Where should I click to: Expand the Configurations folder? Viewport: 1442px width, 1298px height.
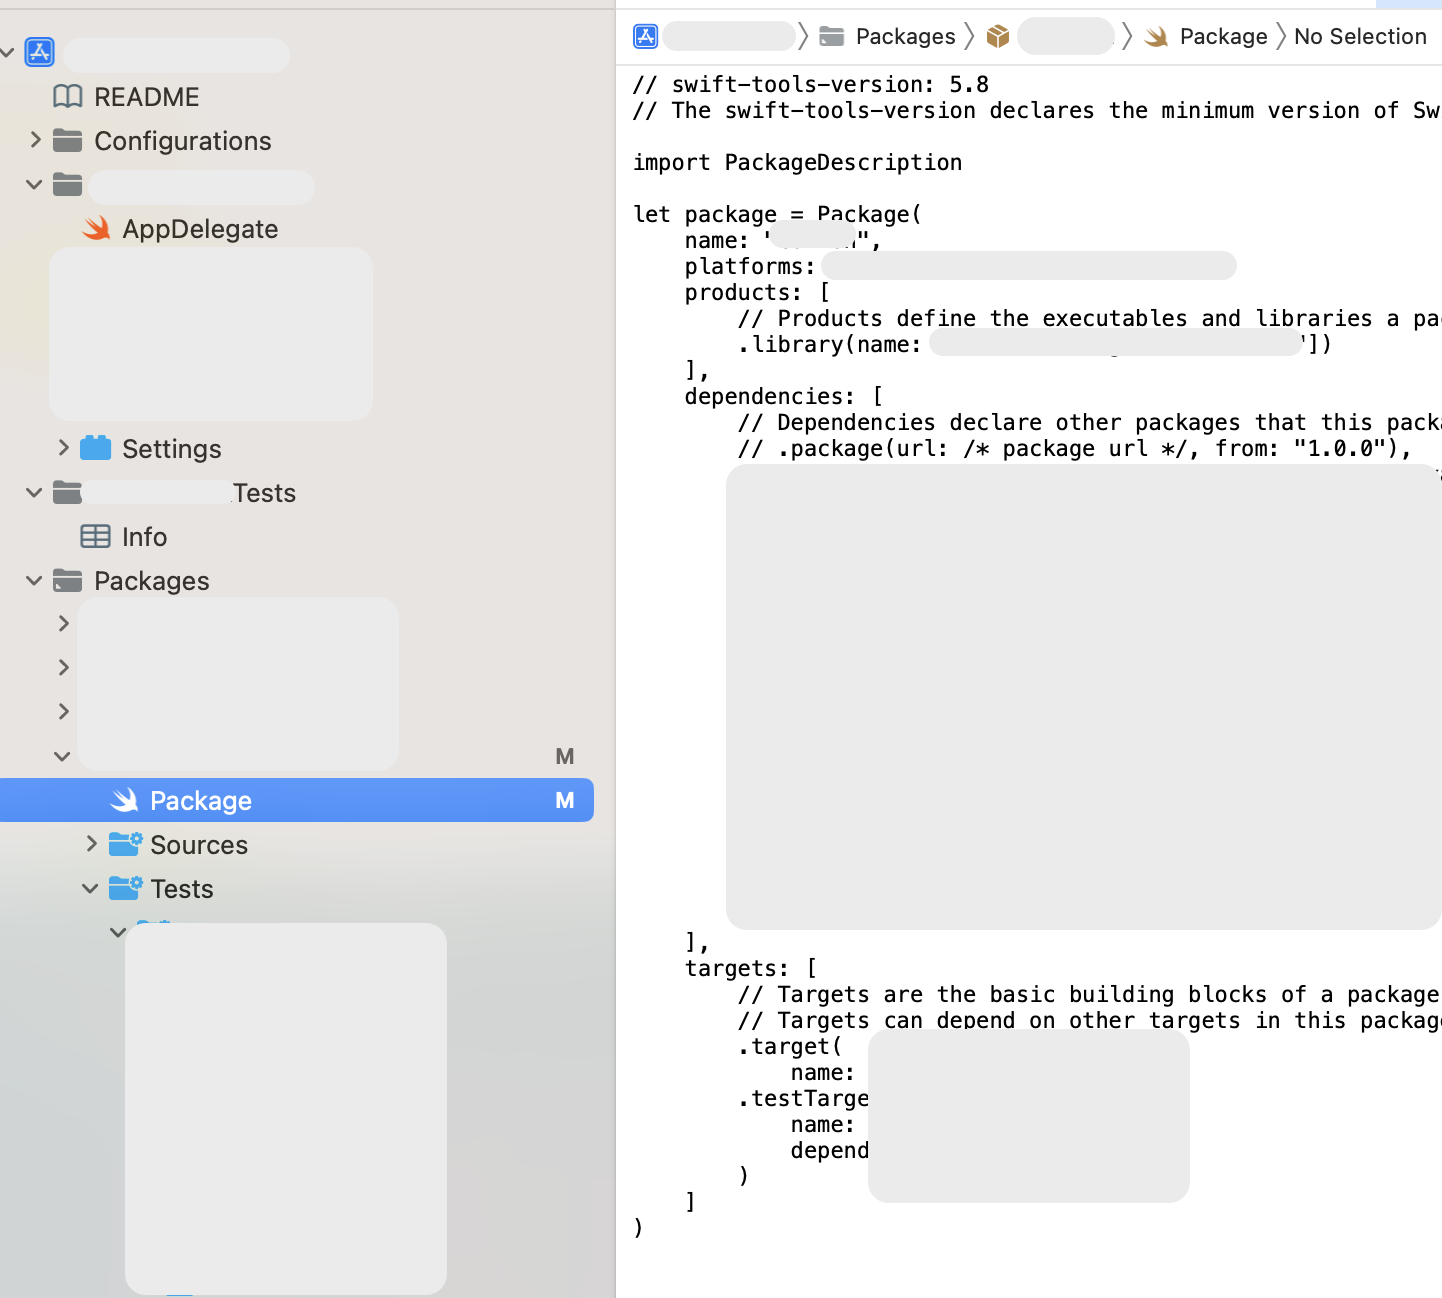pyautogui.click(x=36, y=140)
